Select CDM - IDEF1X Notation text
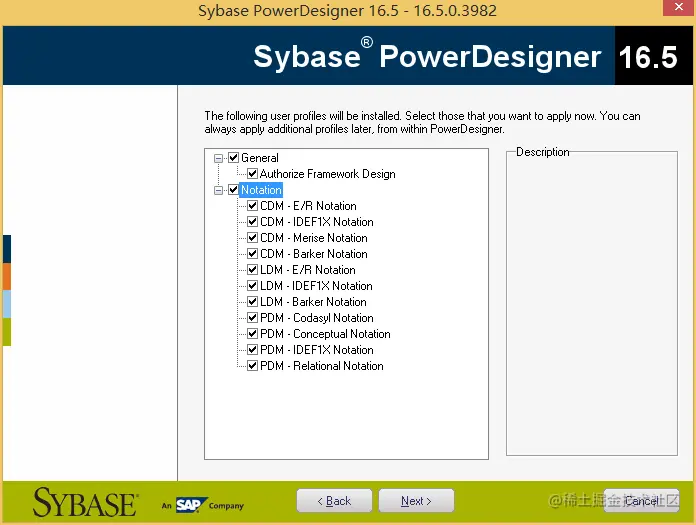 (317, 222)
